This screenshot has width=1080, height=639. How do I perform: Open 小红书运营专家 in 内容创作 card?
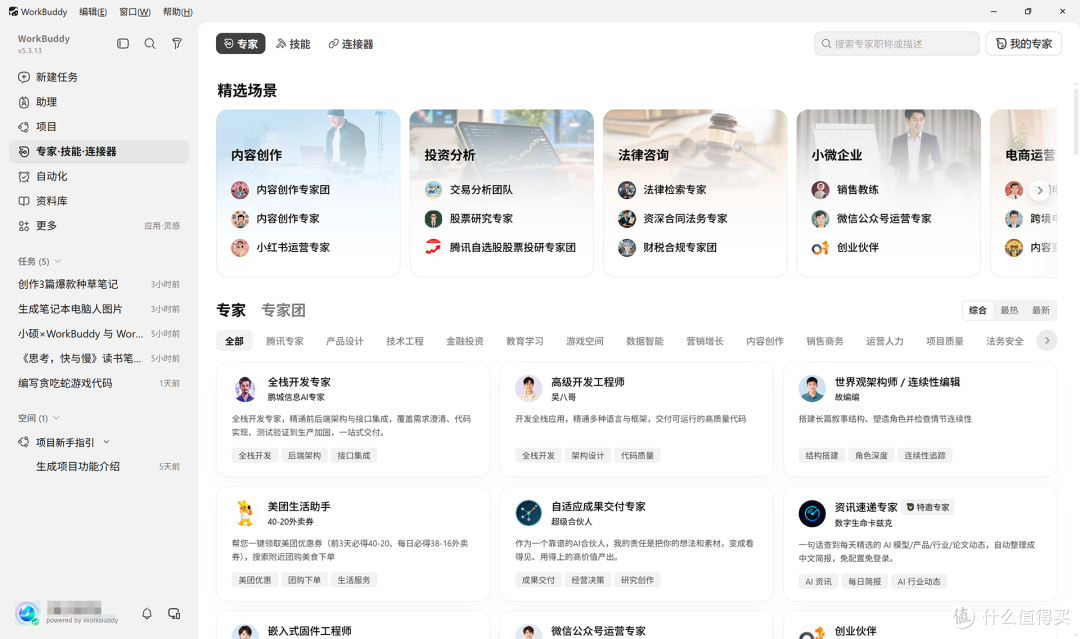click(x=280, y=247)
